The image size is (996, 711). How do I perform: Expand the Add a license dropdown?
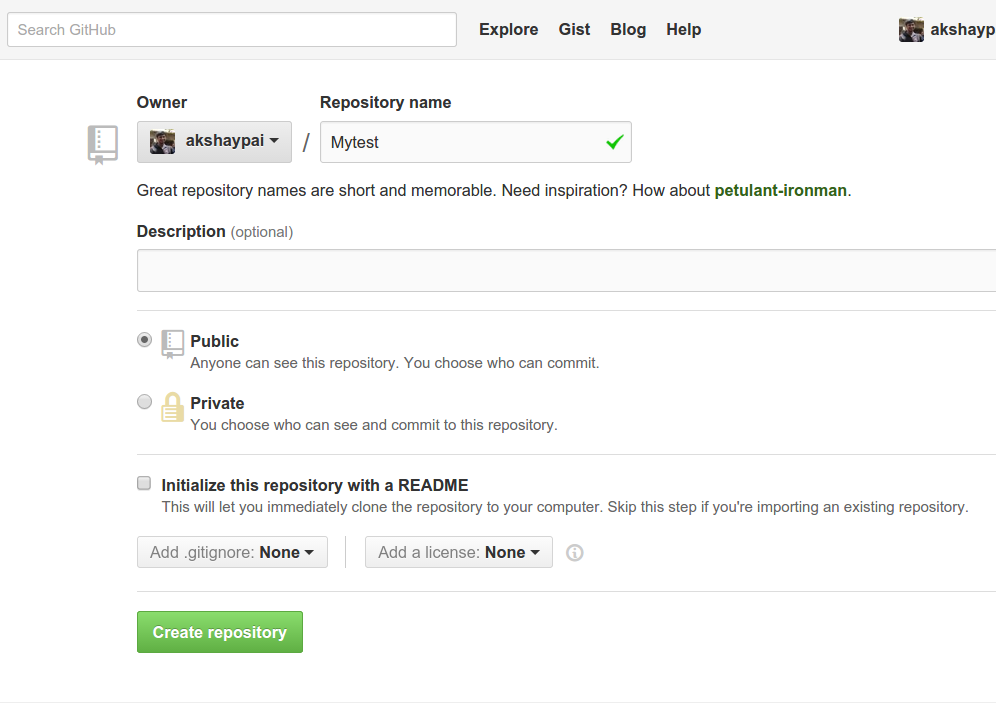tap(459, 552)
